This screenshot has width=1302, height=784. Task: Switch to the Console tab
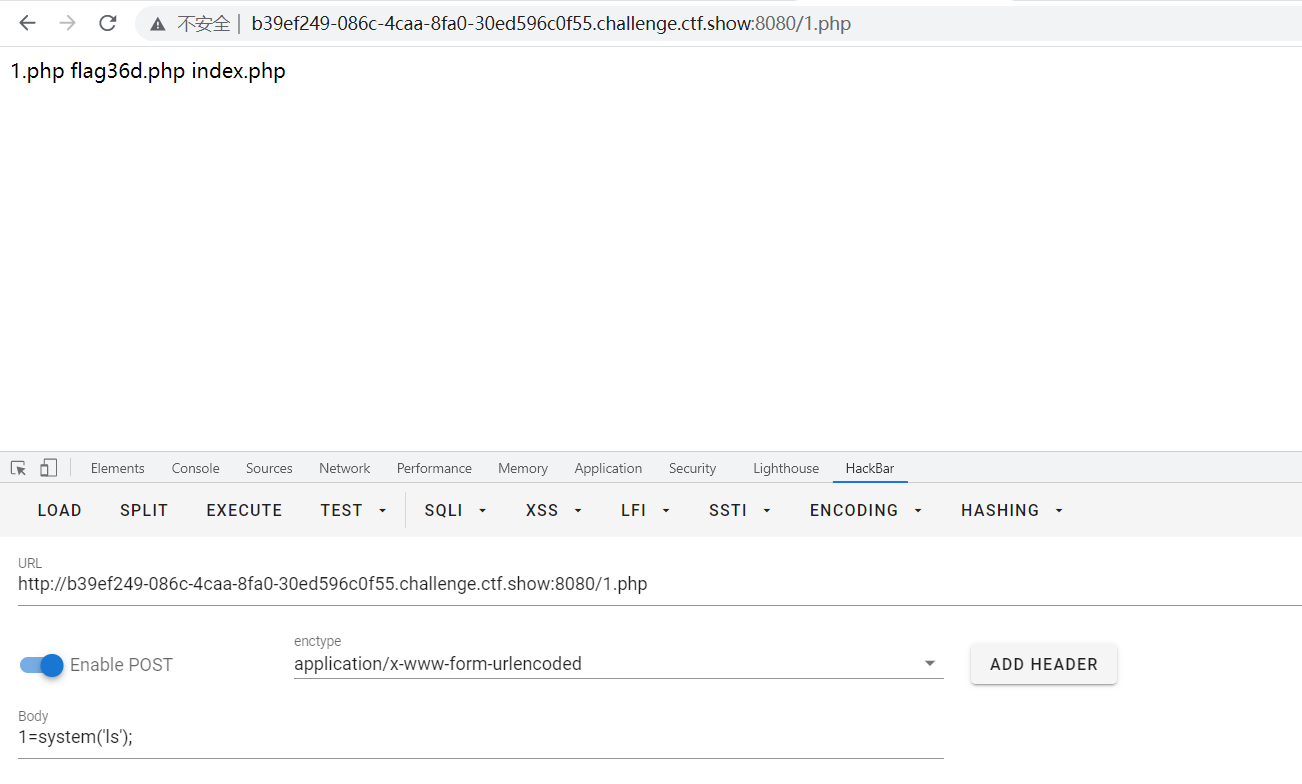point(195,468)
